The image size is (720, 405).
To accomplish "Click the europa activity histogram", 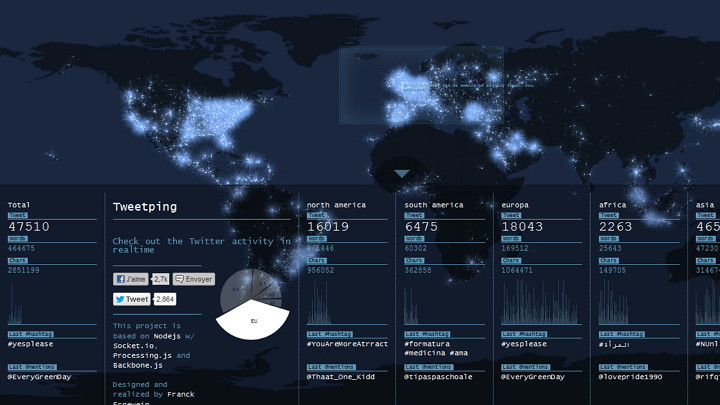I will 540,302.
